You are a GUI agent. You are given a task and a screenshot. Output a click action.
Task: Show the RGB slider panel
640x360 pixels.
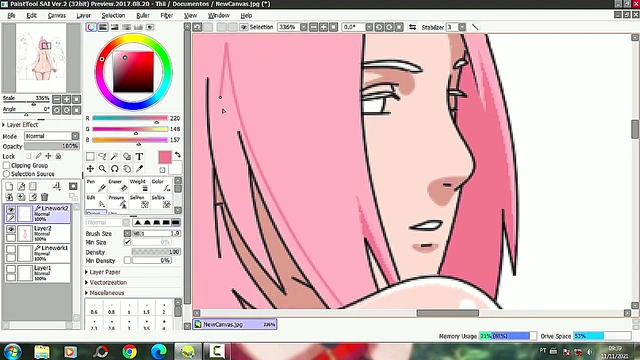[x=103, y=27]
